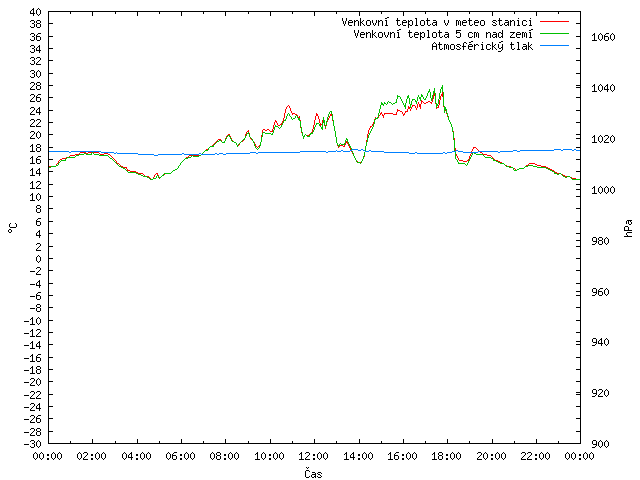
Task: Click the '20:00' time axis label
Action: pos(491,456)
